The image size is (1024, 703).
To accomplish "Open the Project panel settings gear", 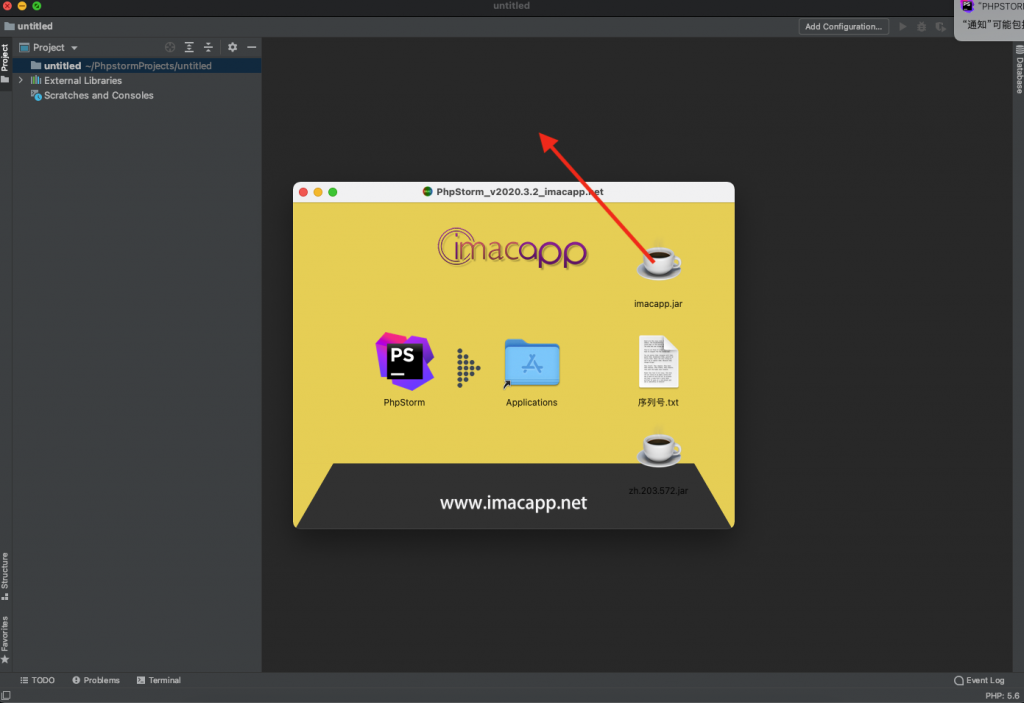I will click(232, 47).
